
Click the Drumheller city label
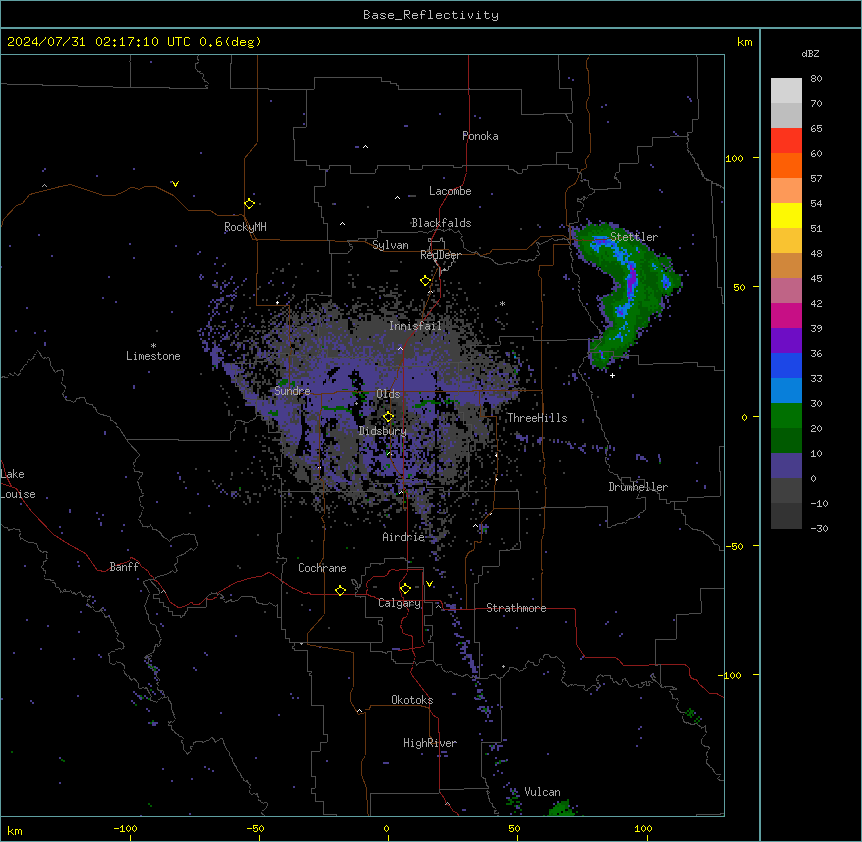tap(638, 487)
